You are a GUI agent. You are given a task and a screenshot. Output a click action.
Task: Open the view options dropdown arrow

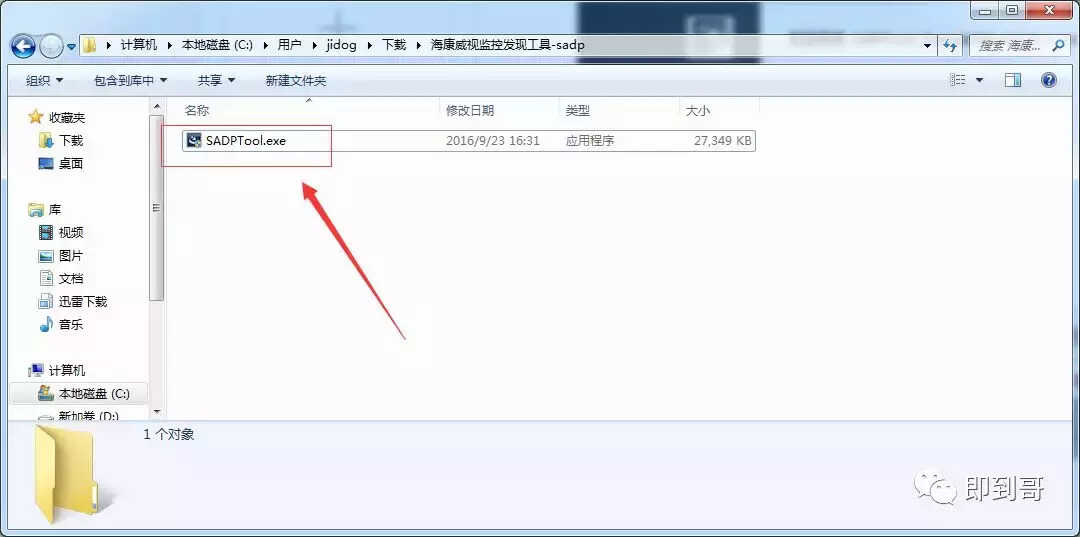click(980, 81)
